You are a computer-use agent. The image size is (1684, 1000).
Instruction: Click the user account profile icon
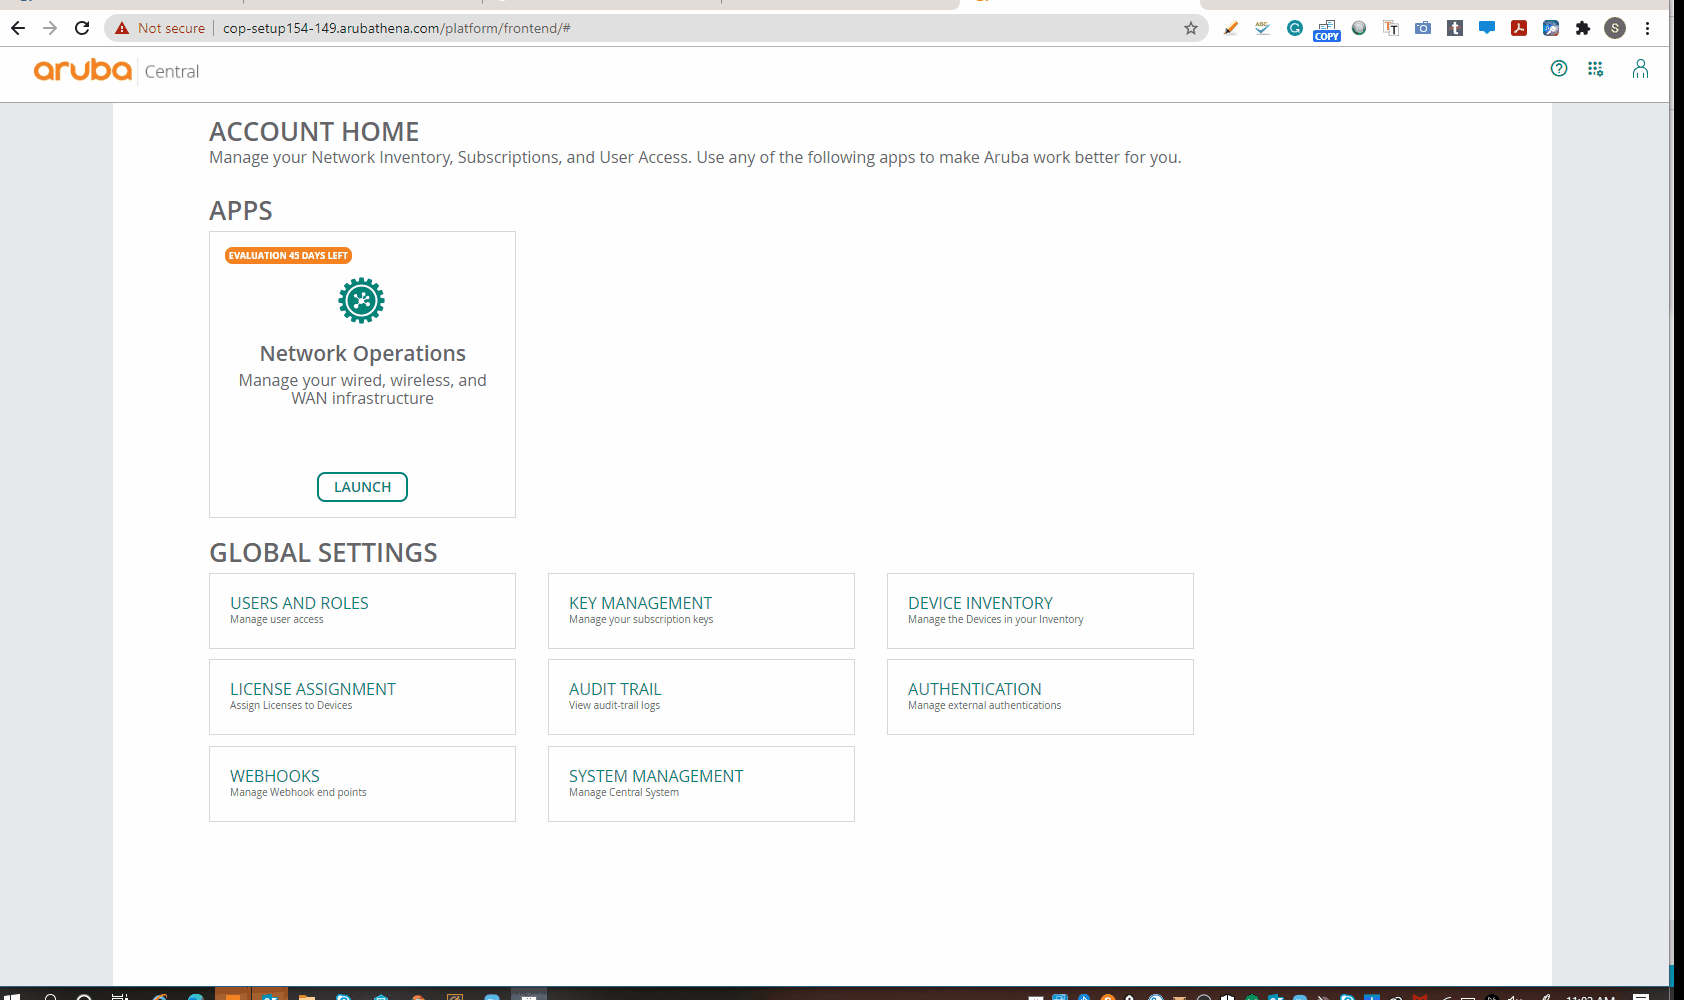[x=1640, y=69]
